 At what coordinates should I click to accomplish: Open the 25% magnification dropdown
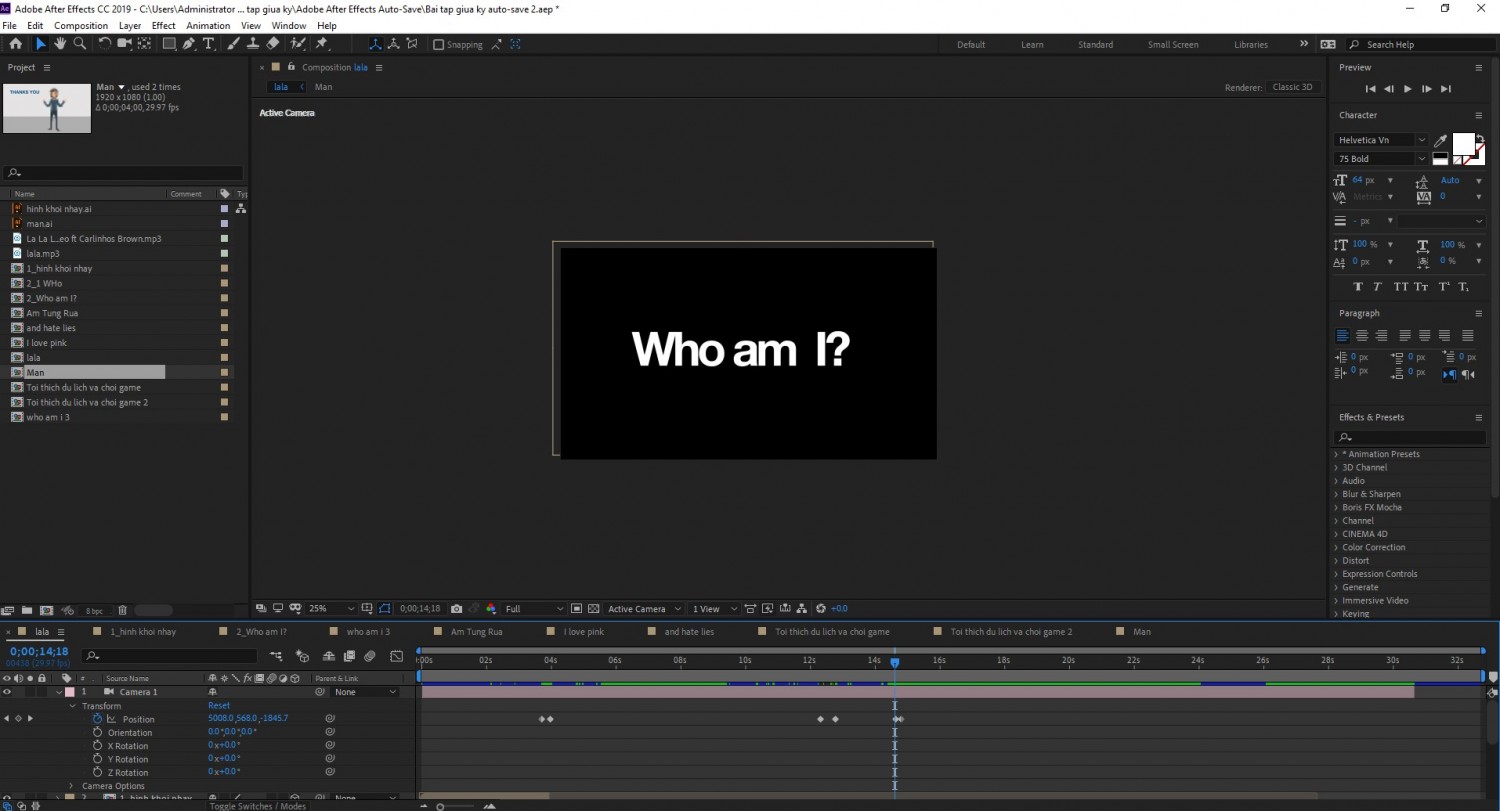[x=331, y=608]
